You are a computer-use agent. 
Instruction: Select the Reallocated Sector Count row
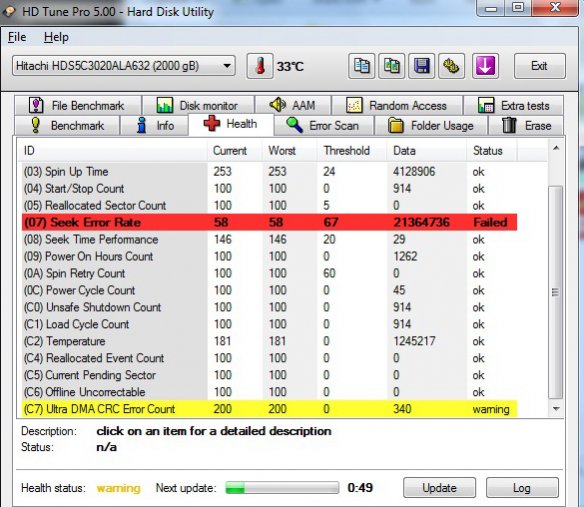click(269, 205)
